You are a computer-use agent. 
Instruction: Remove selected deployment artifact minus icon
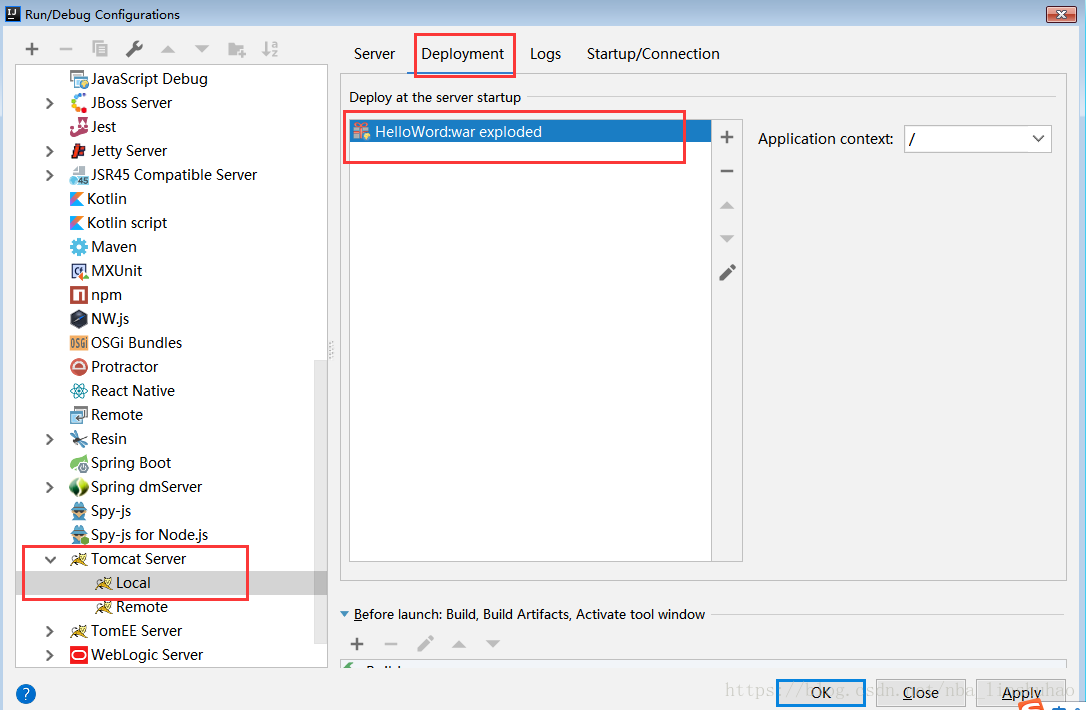point(727,171)
